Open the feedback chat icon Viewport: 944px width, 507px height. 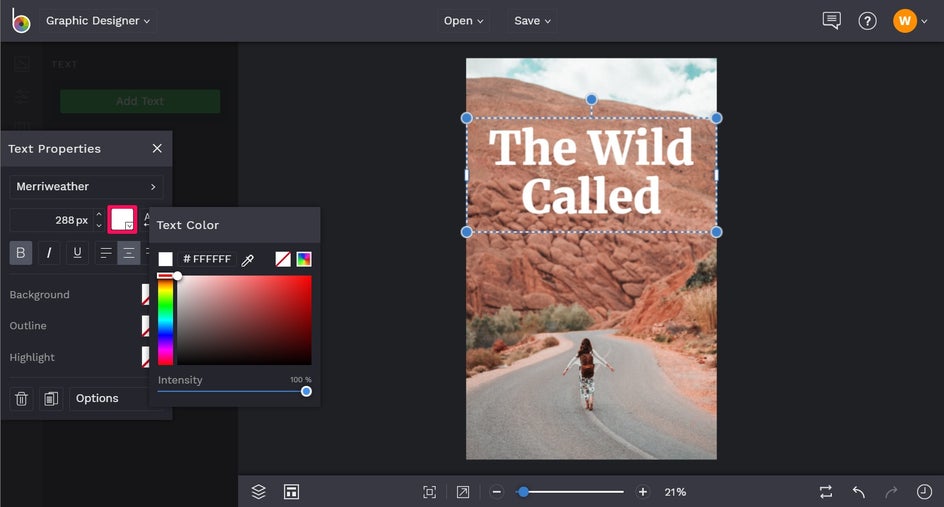[x=831, y=21]
